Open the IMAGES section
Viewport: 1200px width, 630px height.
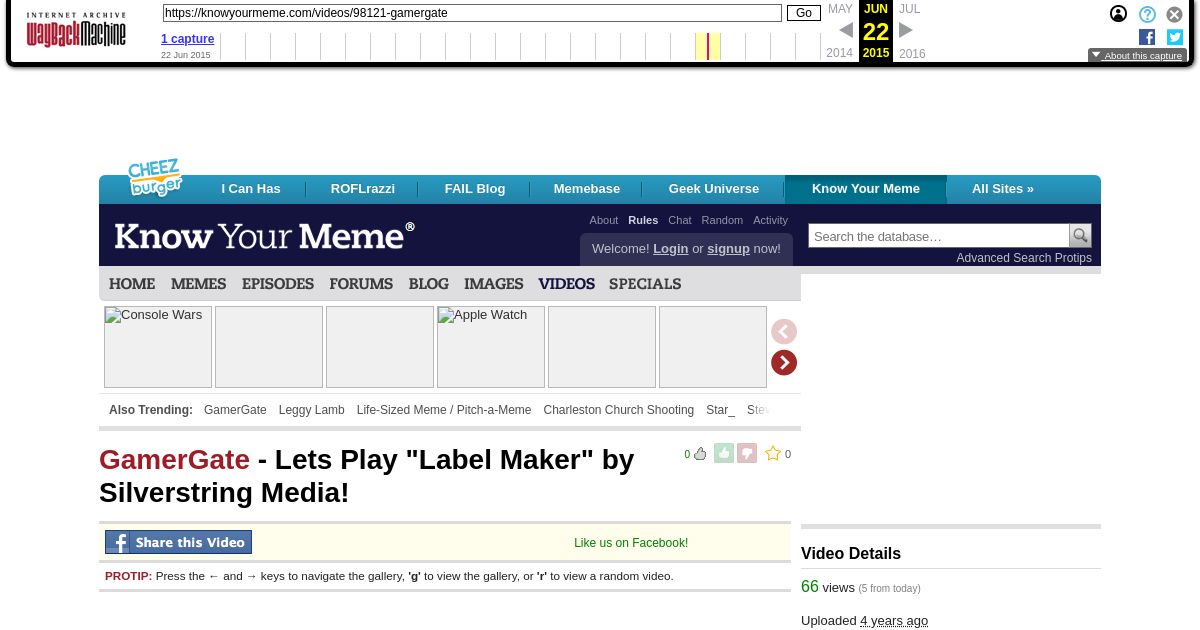click(x=494, y=284)
